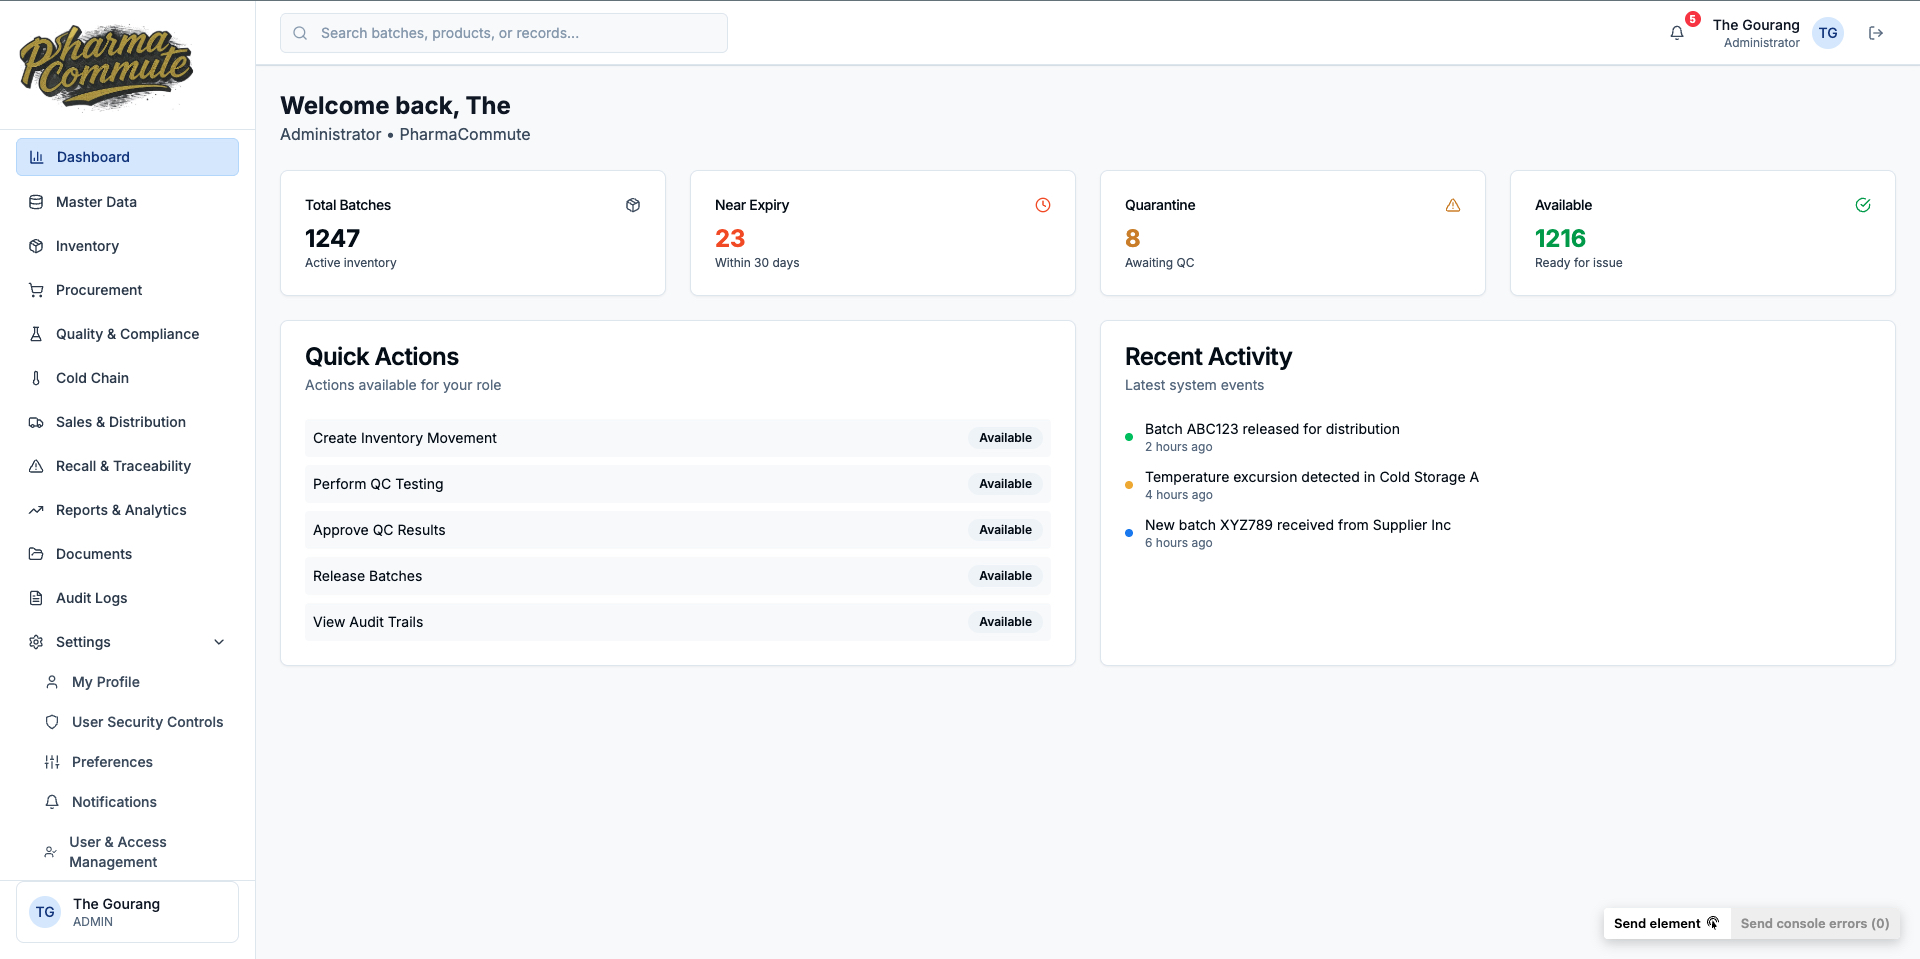Go to Recall & Traceability
The width and height of the screenshot is (1920, 959).
click(127, 466)
